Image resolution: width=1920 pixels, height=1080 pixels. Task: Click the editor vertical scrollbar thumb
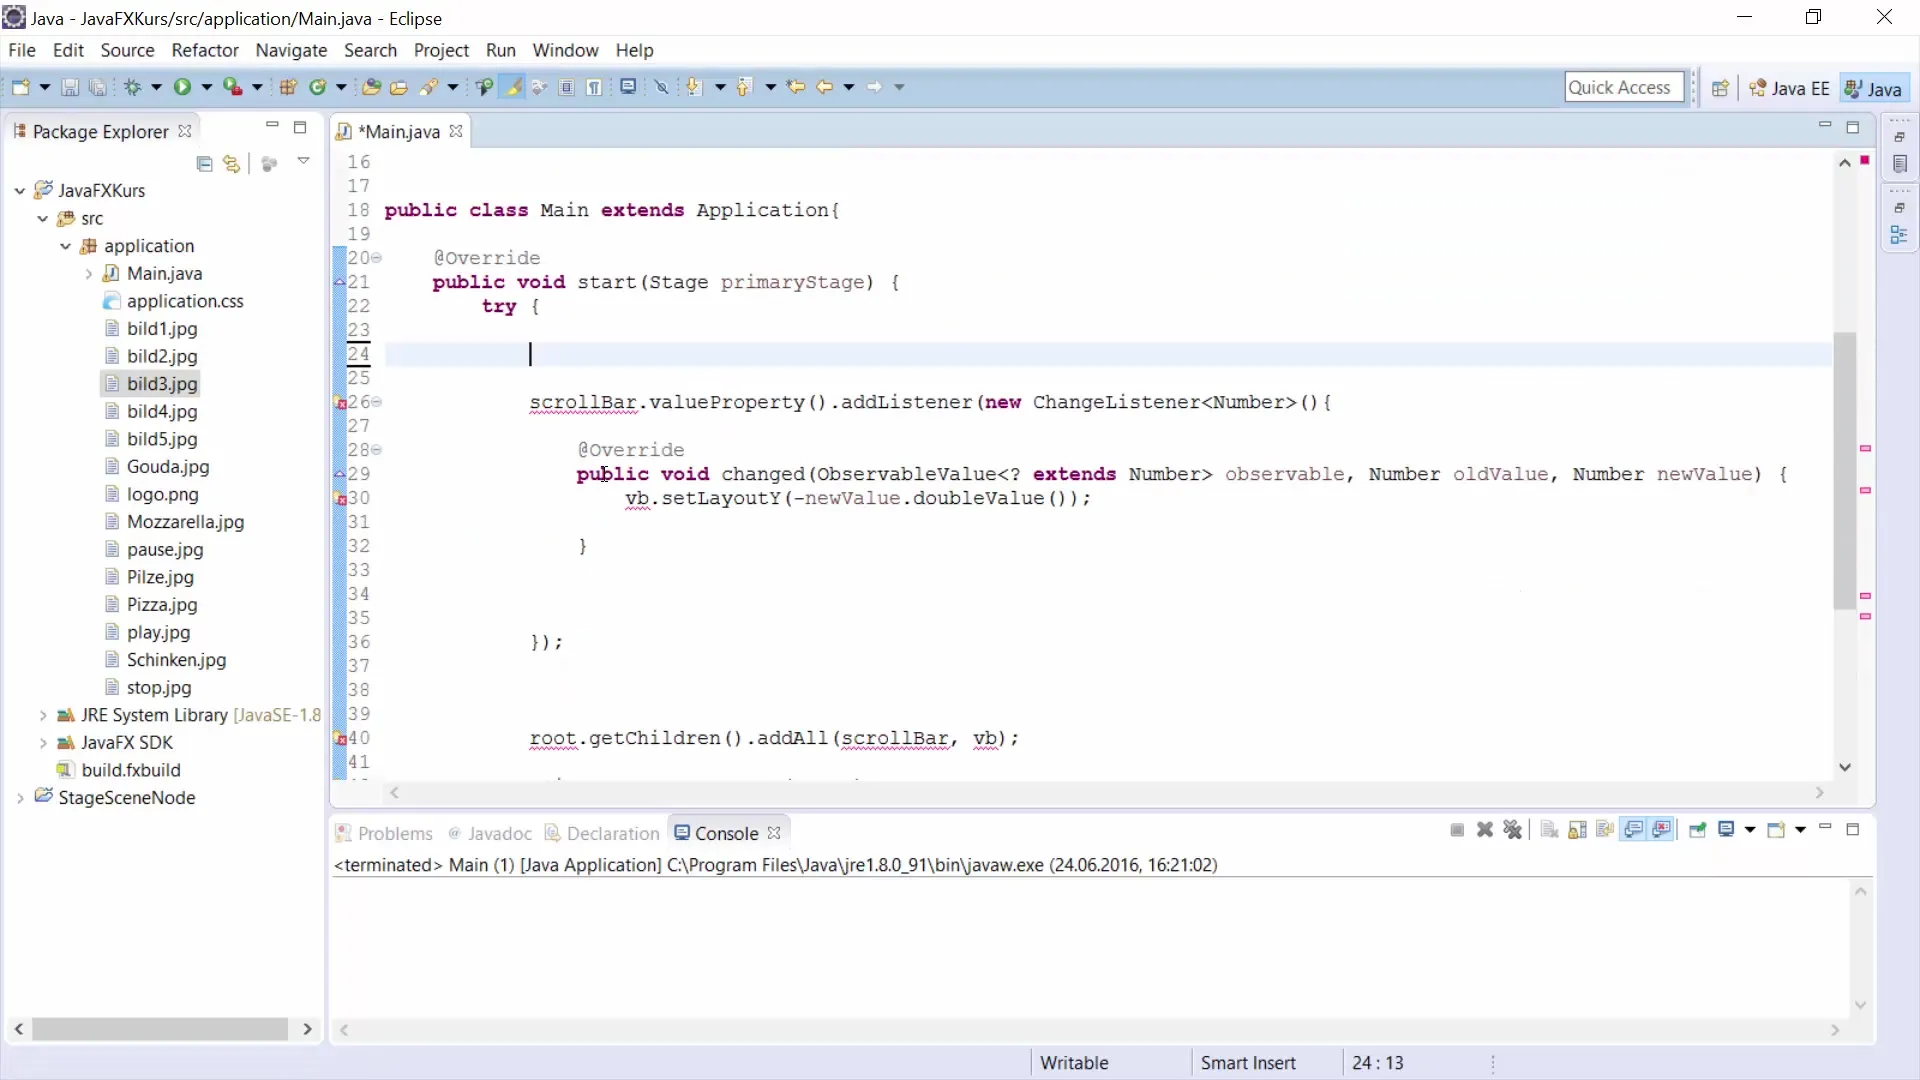[1845, 470]
